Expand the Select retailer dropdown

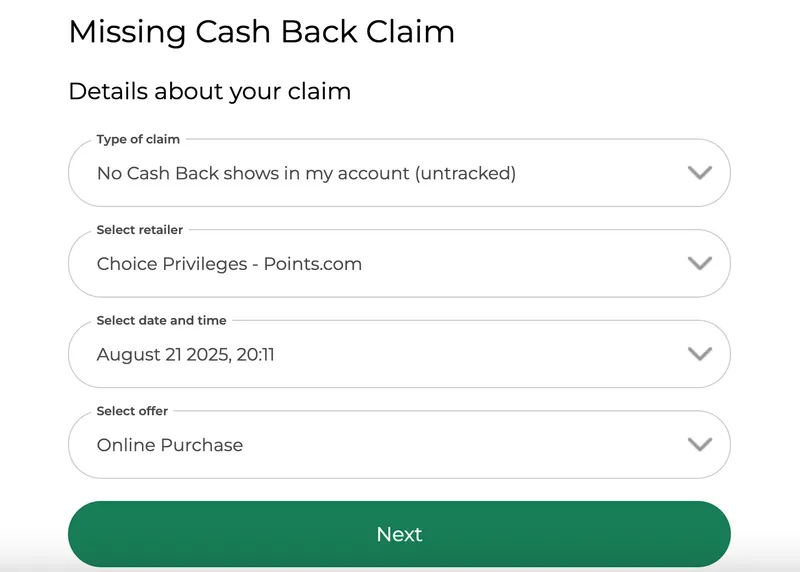pyautogui.click(x=399, y=264)
